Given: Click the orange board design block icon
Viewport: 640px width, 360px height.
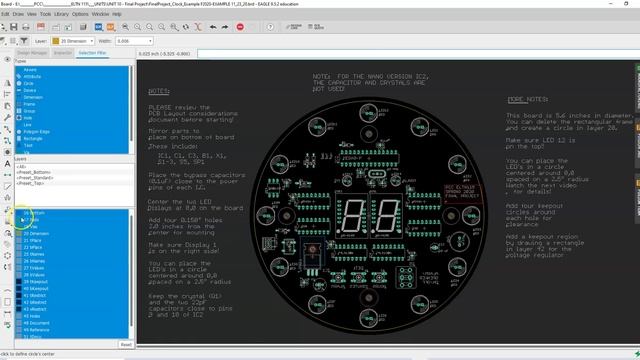Looking at the screenshot, I should pos(111,27).
